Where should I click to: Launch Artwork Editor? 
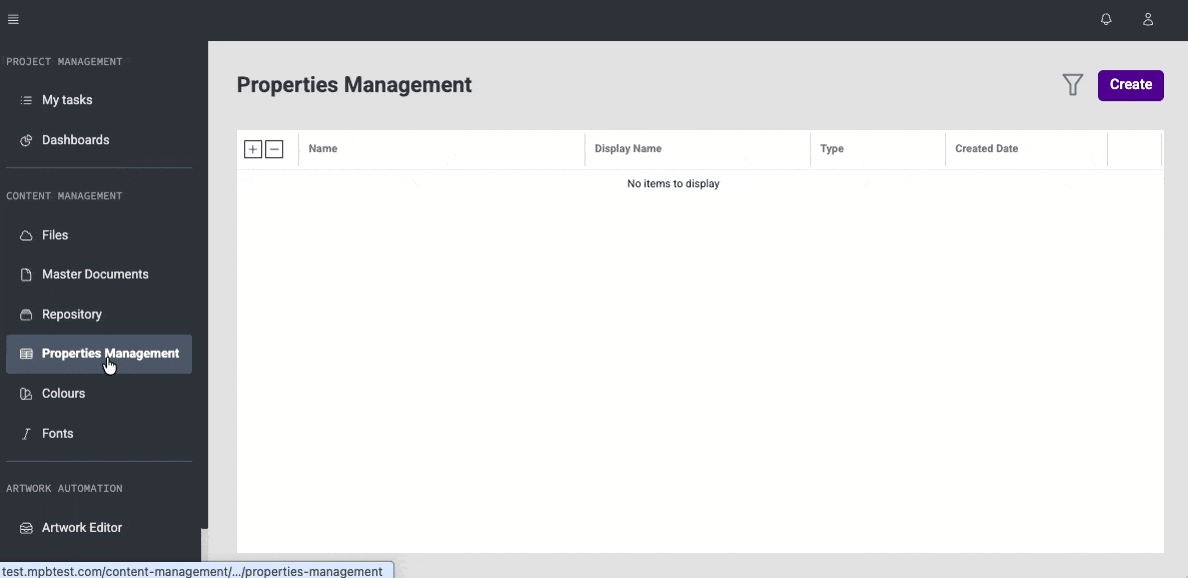click(x=98, y=528)
